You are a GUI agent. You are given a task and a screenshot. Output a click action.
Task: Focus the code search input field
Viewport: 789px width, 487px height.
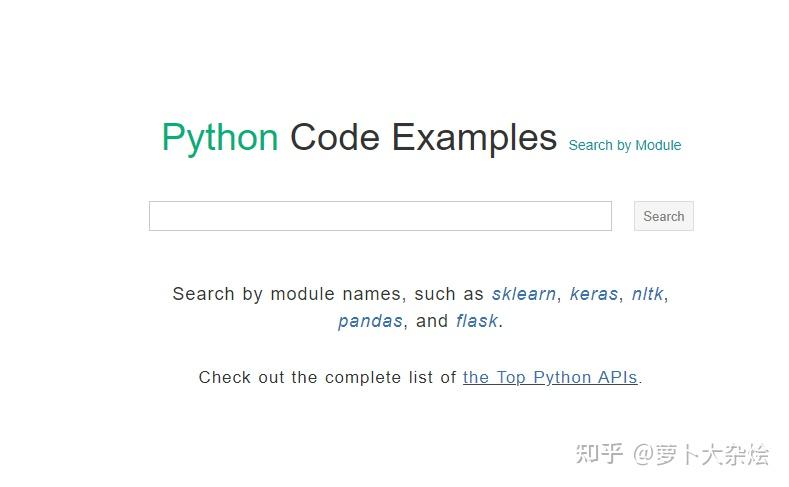380,216
